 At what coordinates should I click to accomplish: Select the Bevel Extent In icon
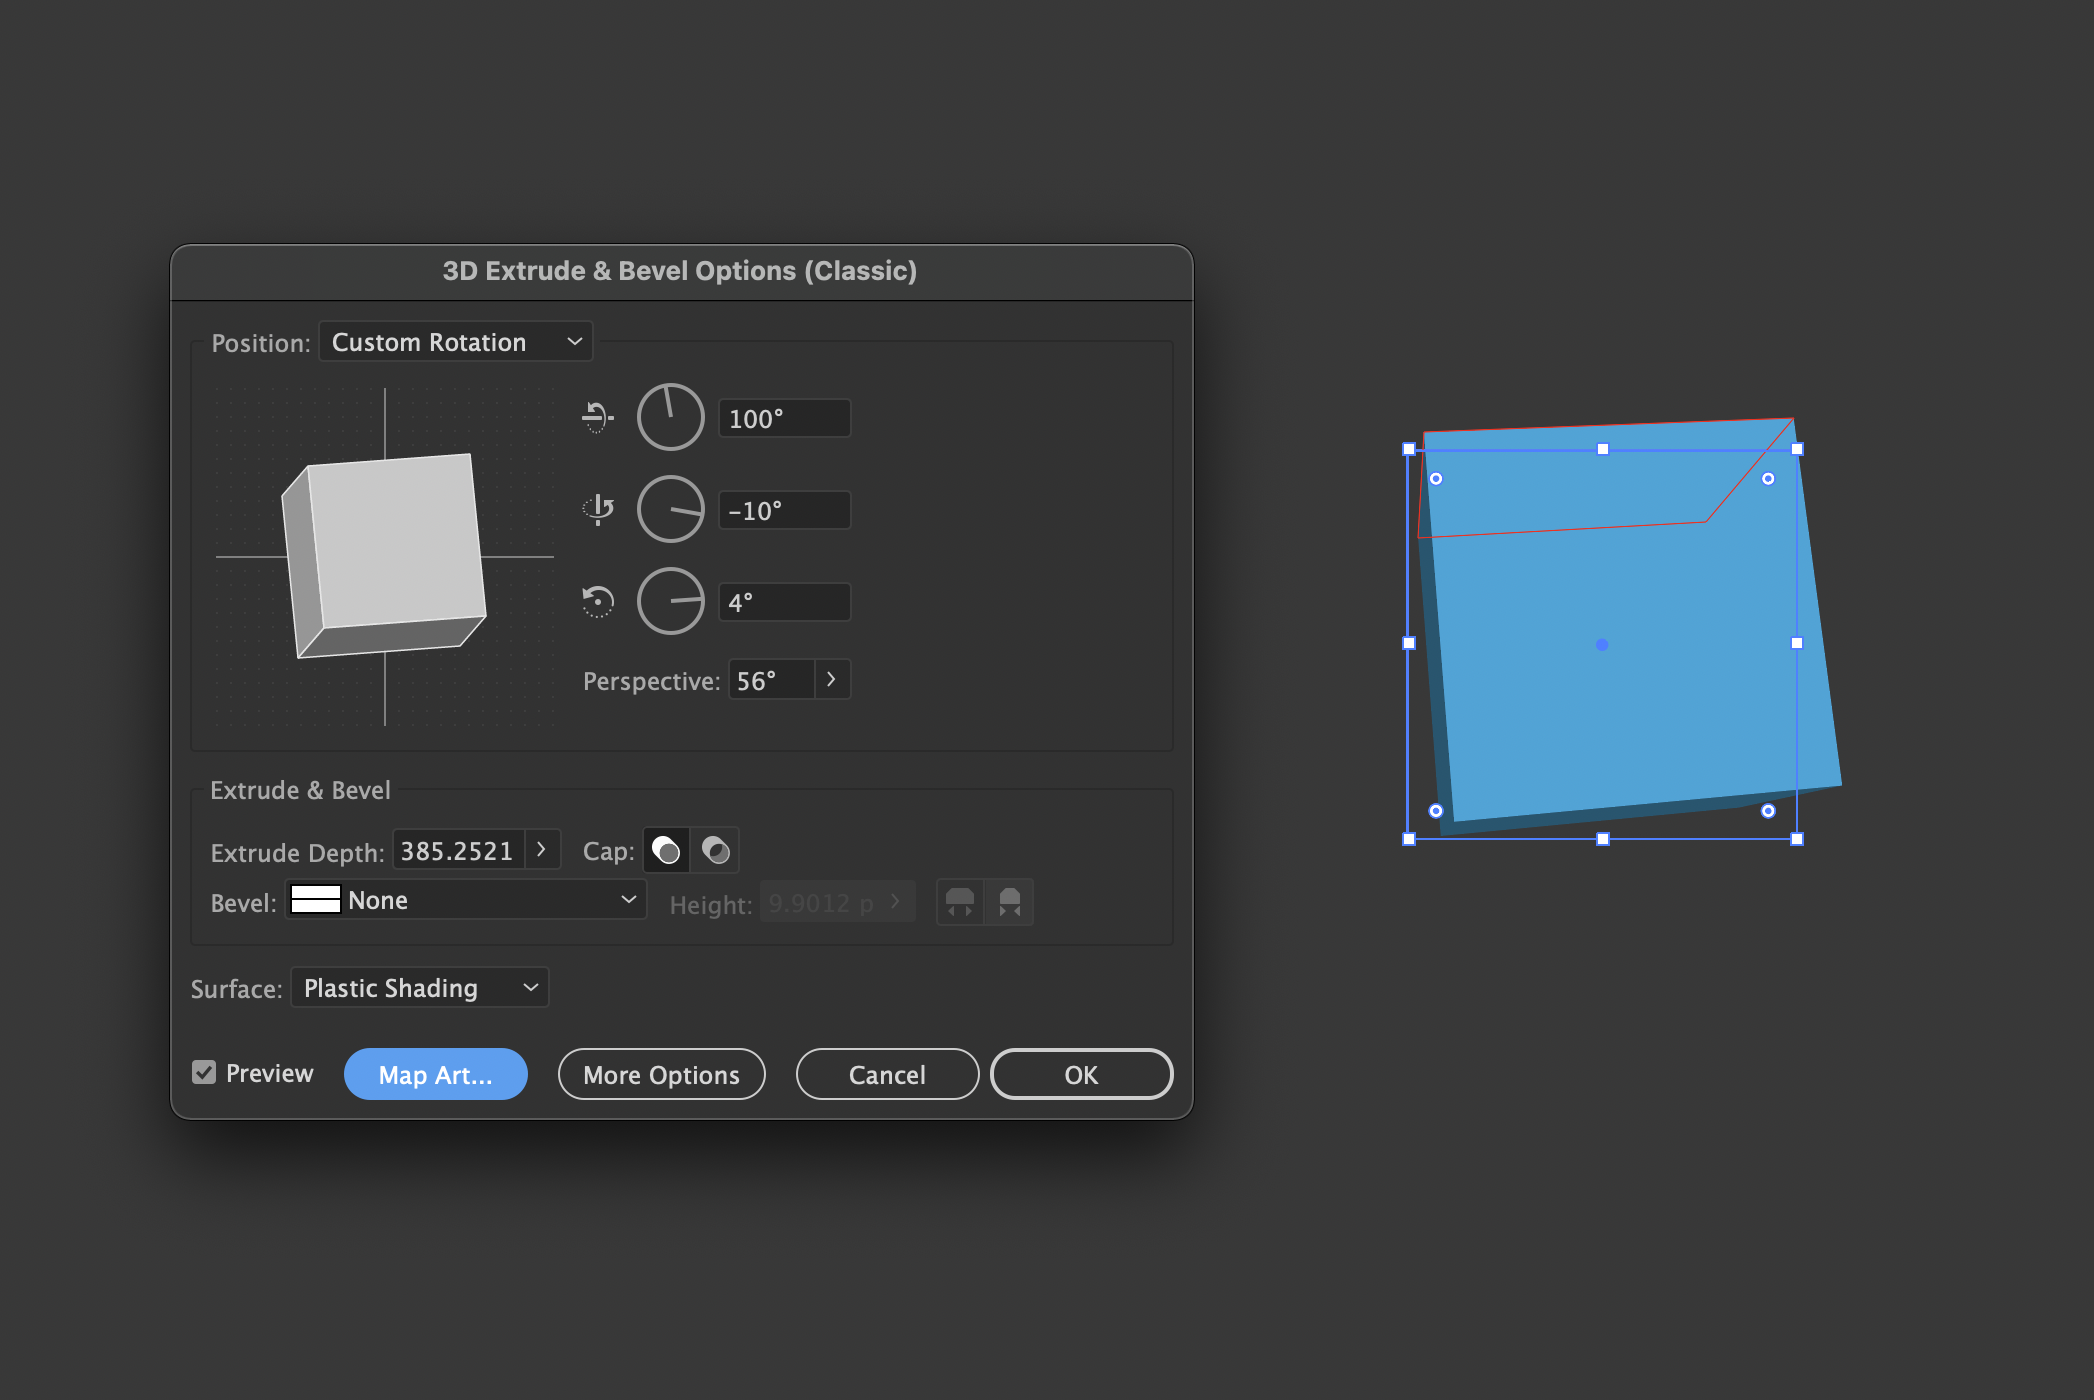tap(1010, 902)
